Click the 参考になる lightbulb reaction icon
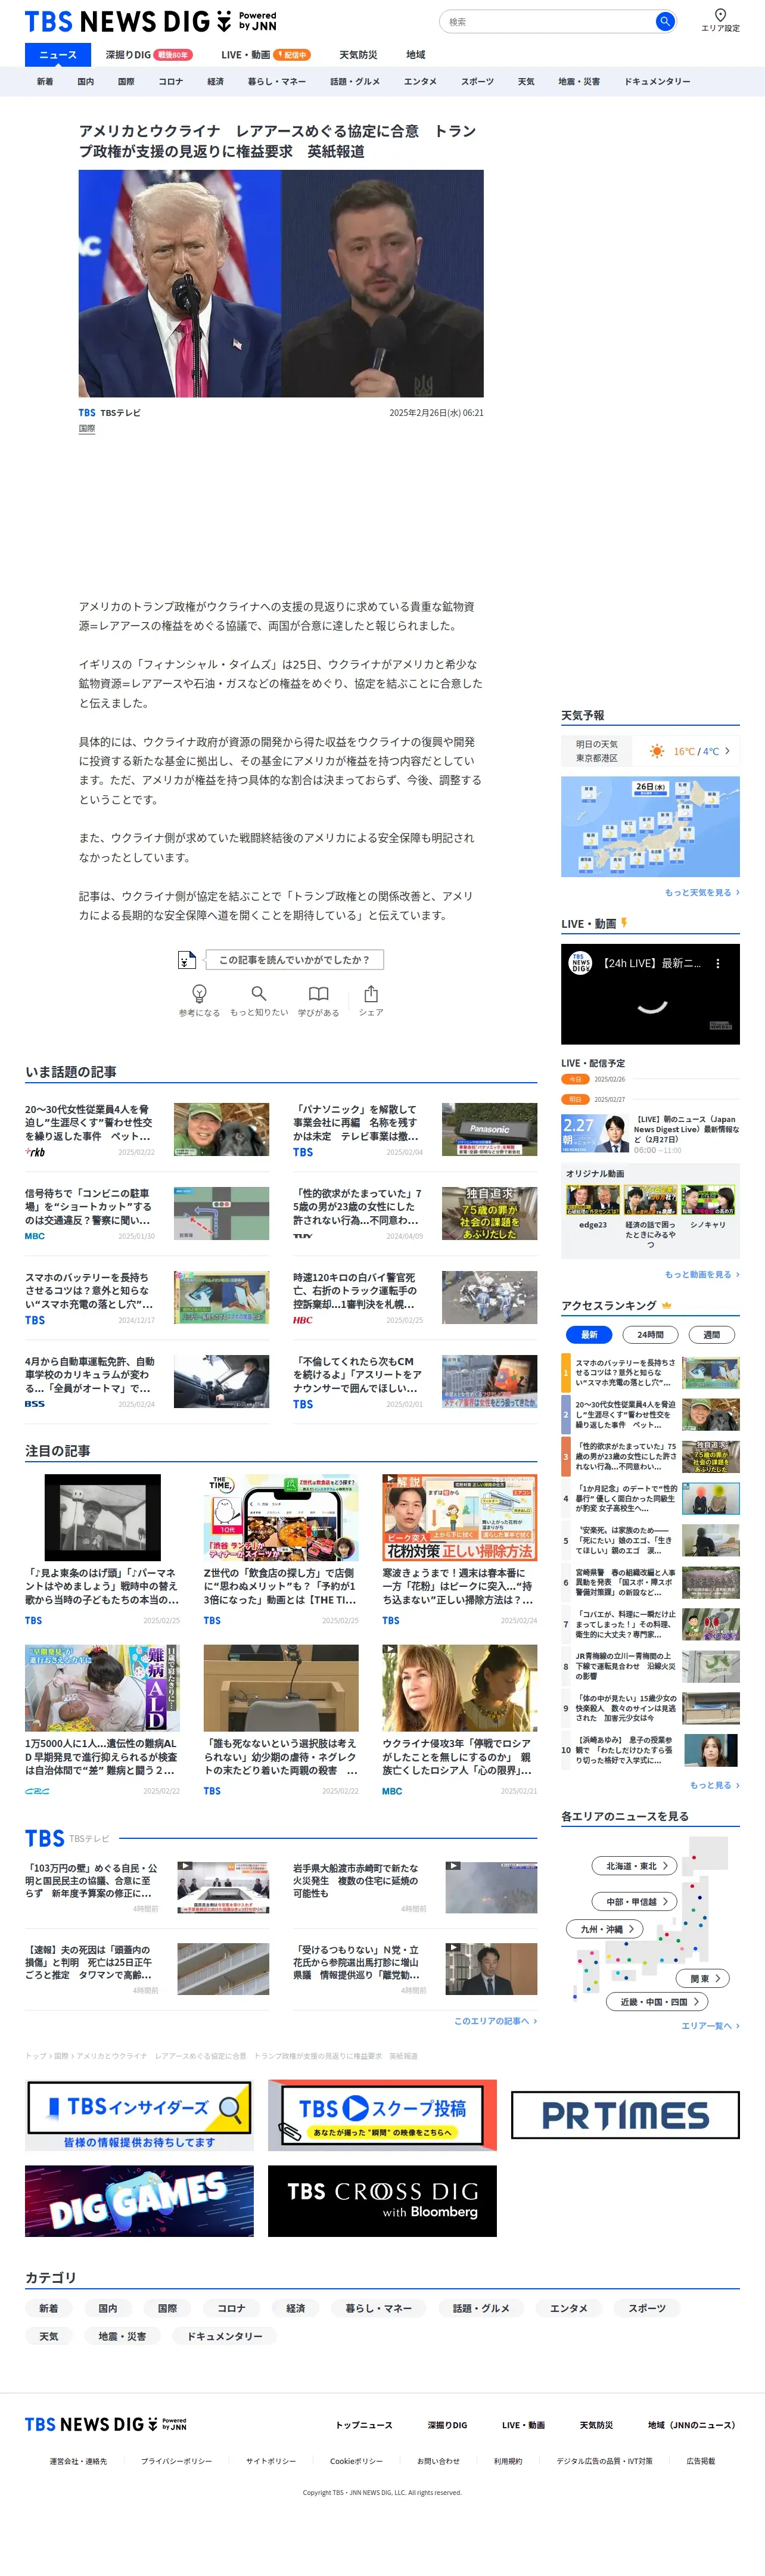This screenshot has width=765, height=2576. pyautogui.click(x=199, y=993)
